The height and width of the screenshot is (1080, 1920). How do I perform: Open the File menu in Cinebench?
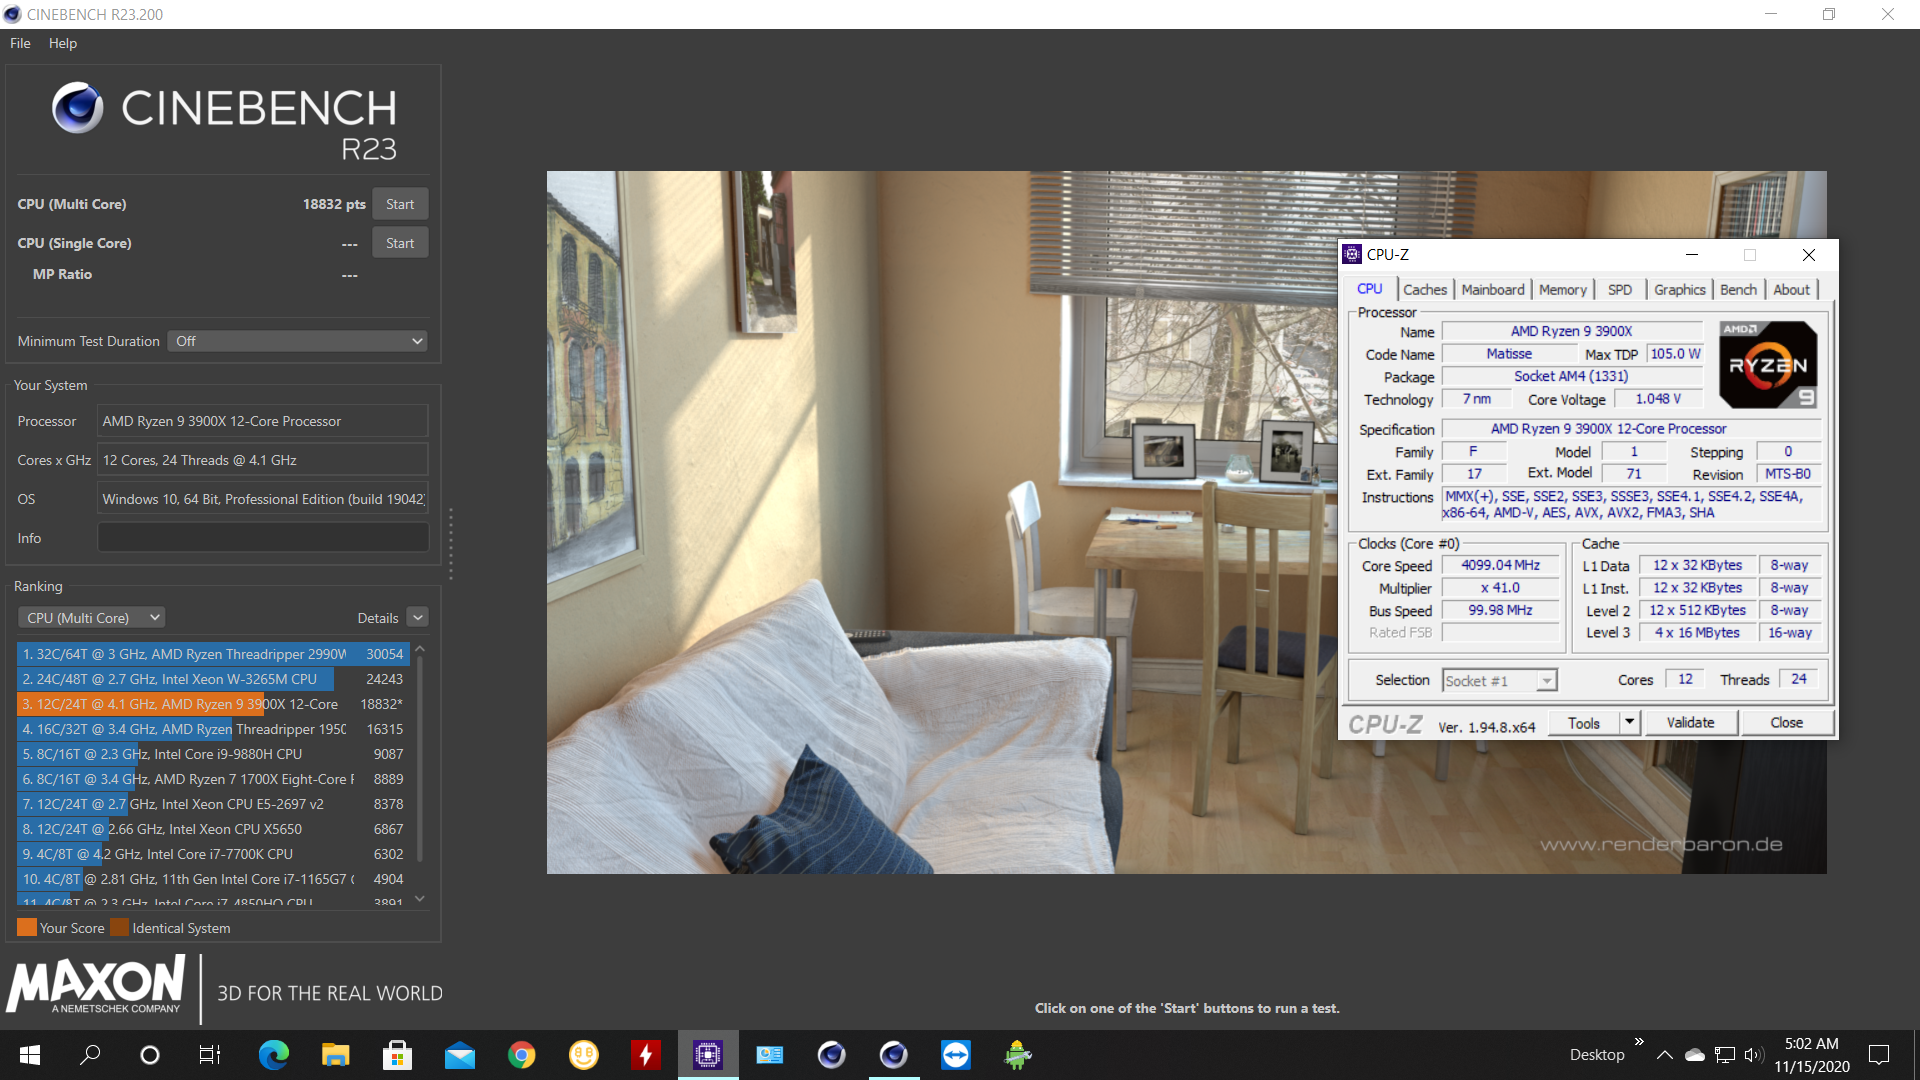[x=21, y=44]
